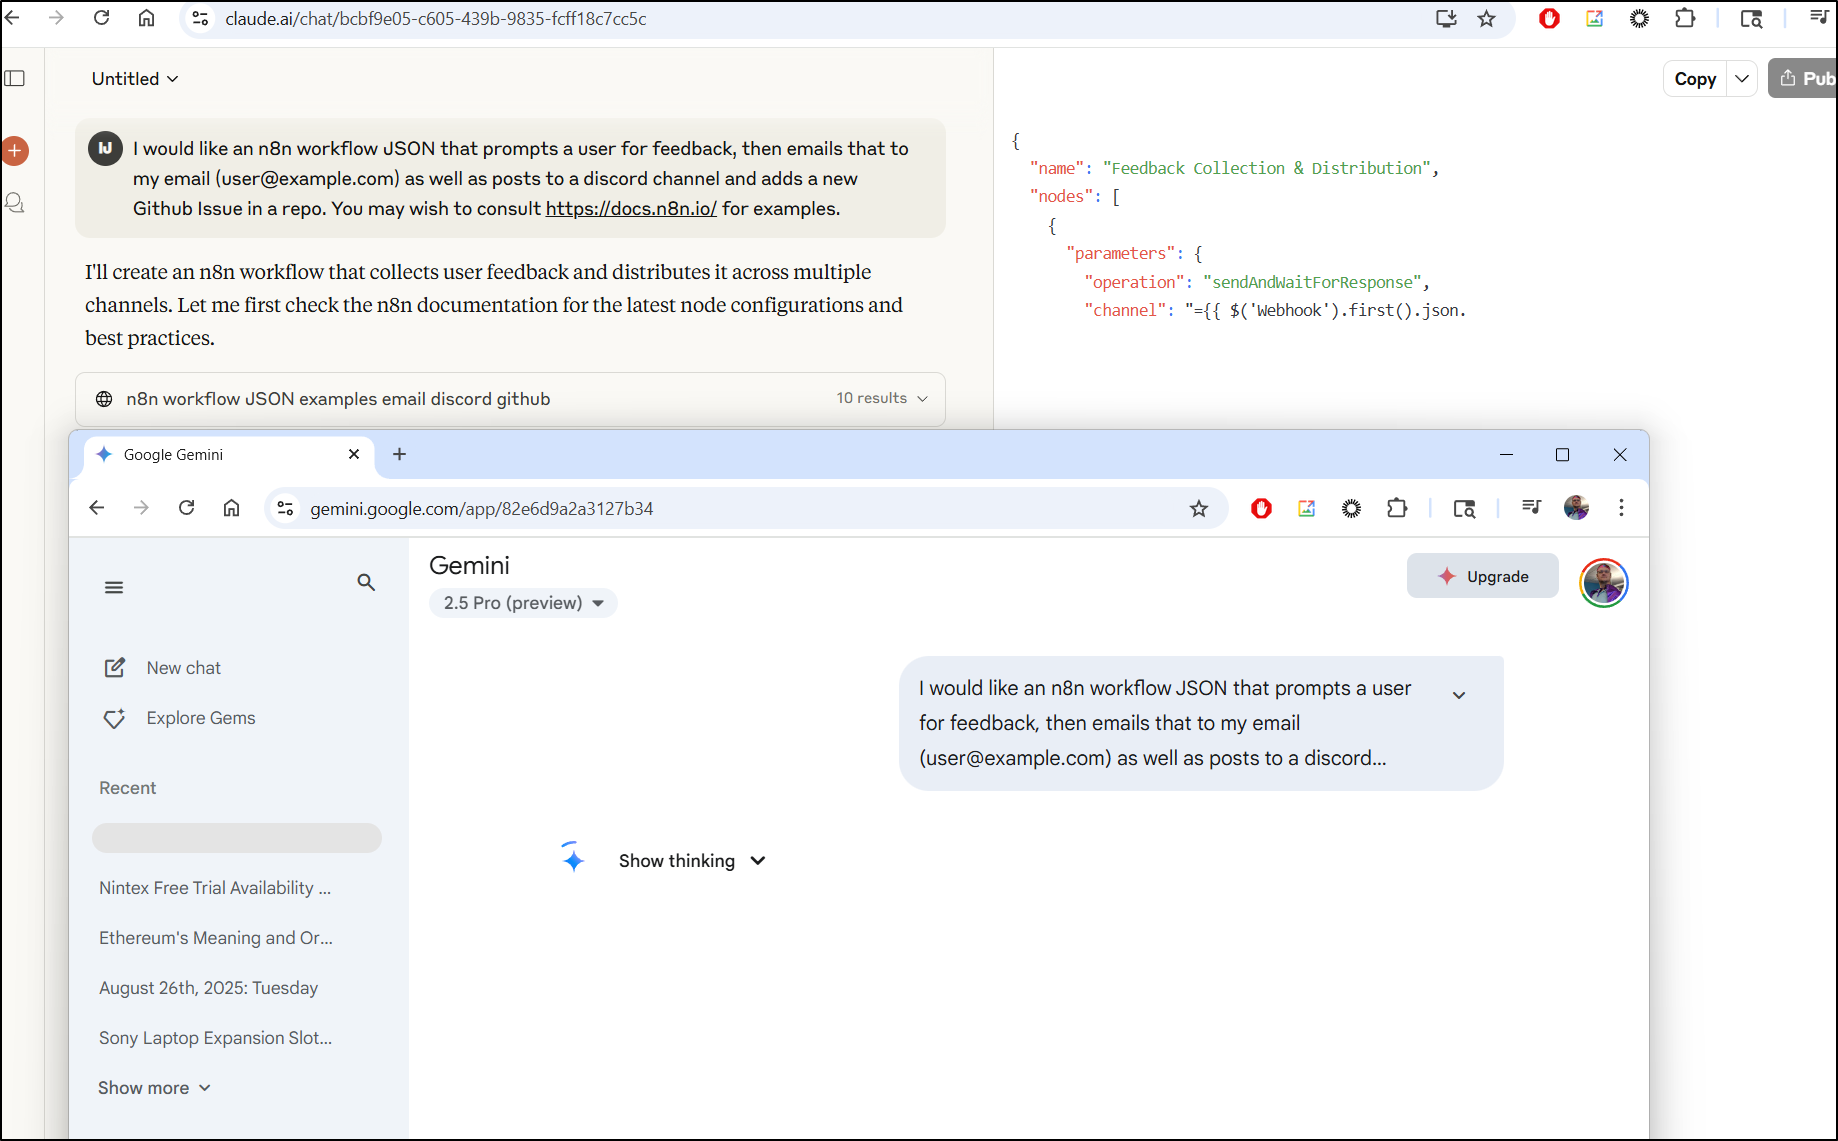Open the Google account avatar in Gemini
Viewport: 1838px width, 1141px height.
pyautogui.click(x=1603, y=582)
